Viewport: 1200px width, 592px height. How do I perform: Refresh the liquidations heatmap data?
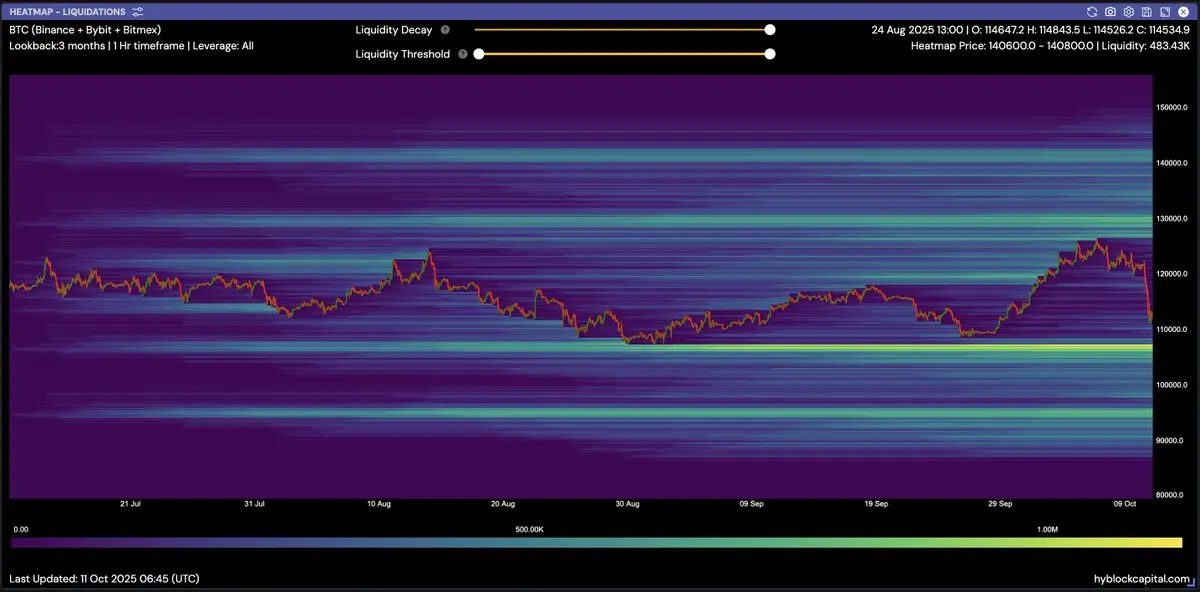[1092, 12]
